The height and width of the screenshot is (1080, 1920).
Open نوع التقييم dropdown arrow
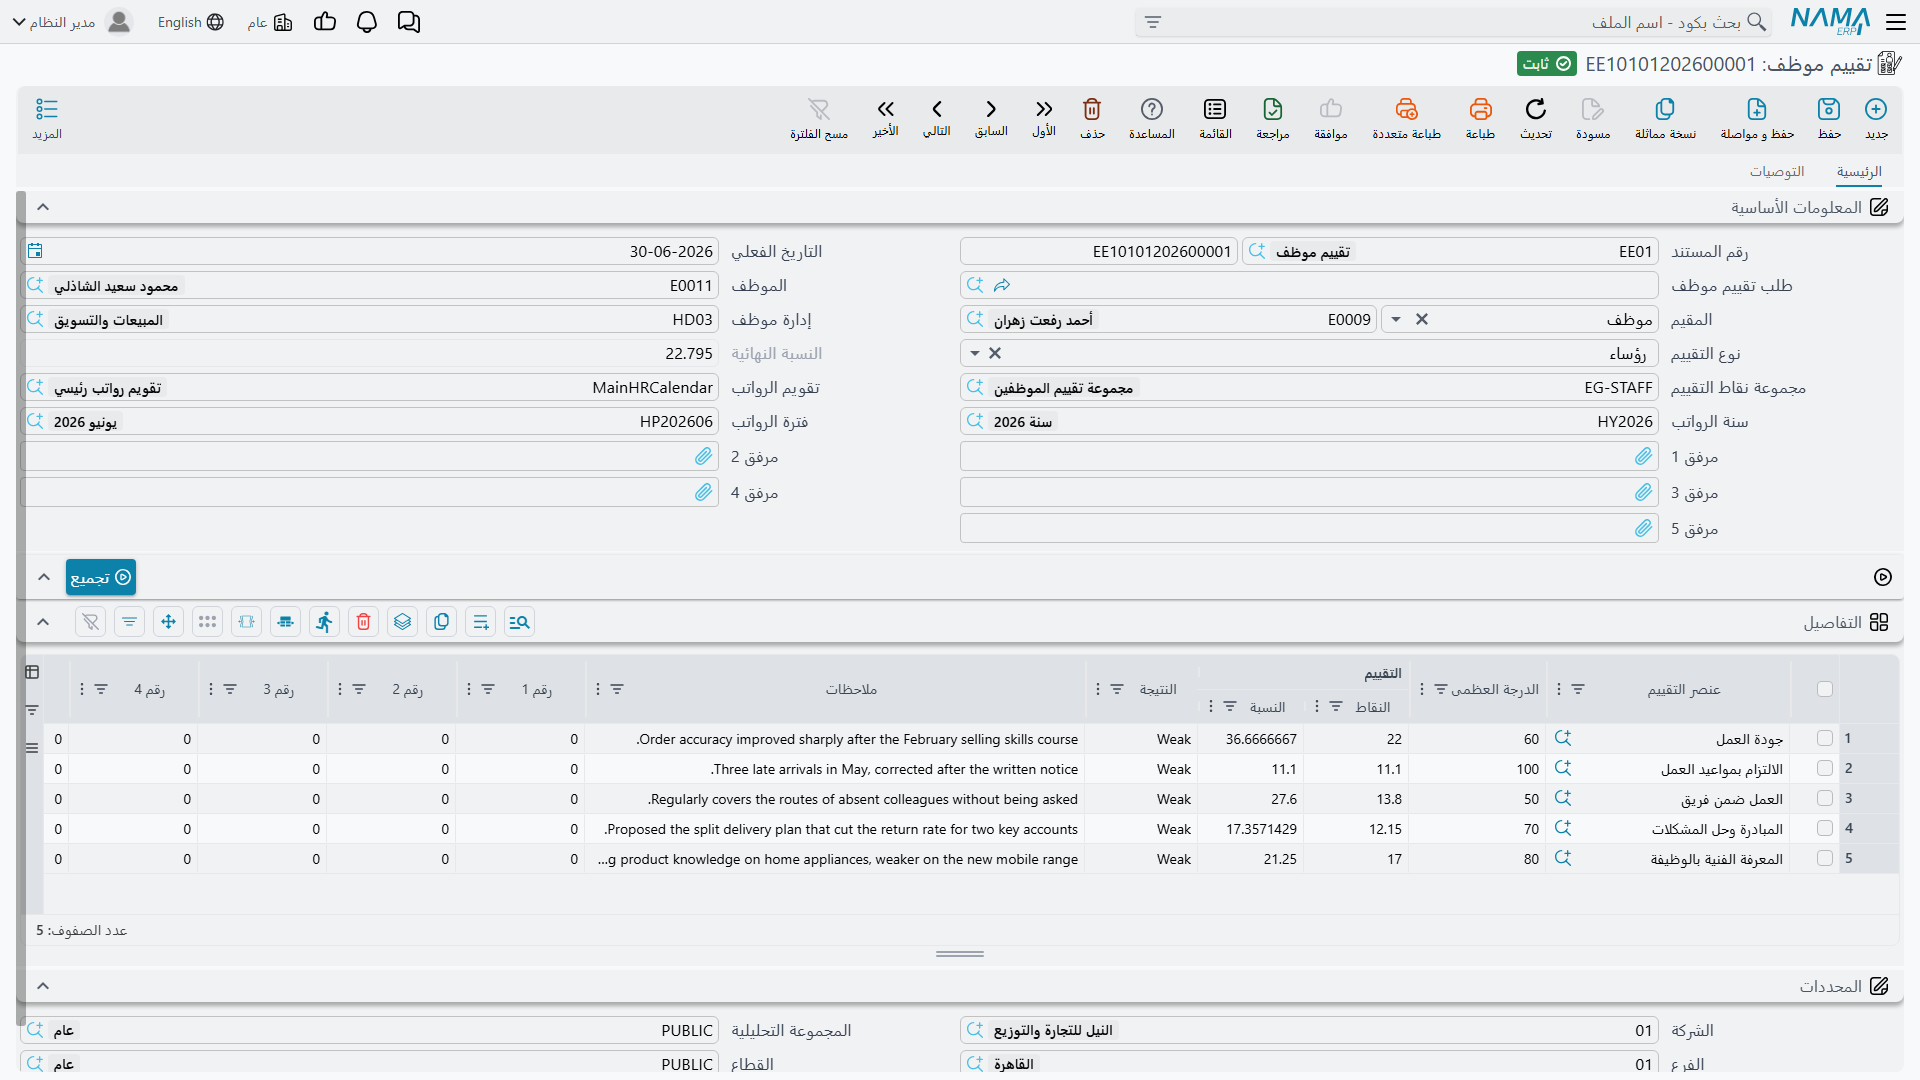click(975, 353)
